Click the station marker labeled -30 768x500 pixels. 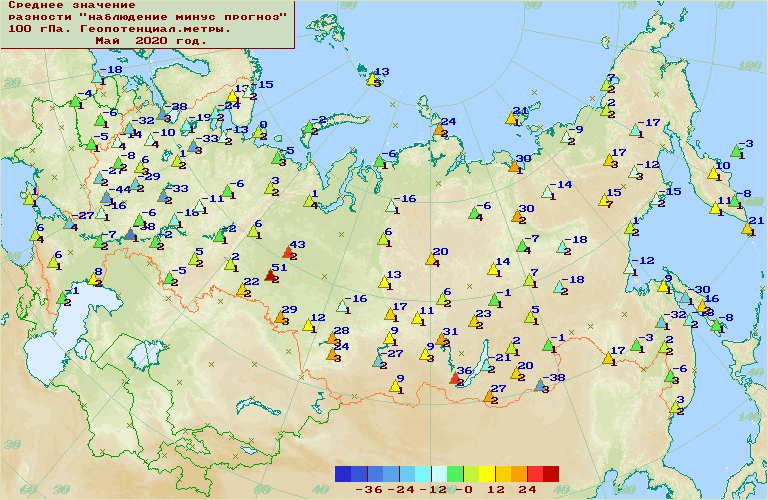tap(685, 297)
